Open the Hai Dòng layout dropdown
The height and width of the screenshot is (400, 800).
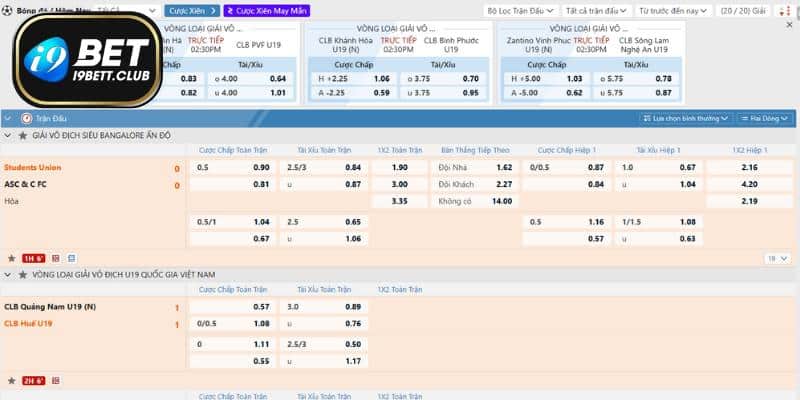tap(765, 118)
